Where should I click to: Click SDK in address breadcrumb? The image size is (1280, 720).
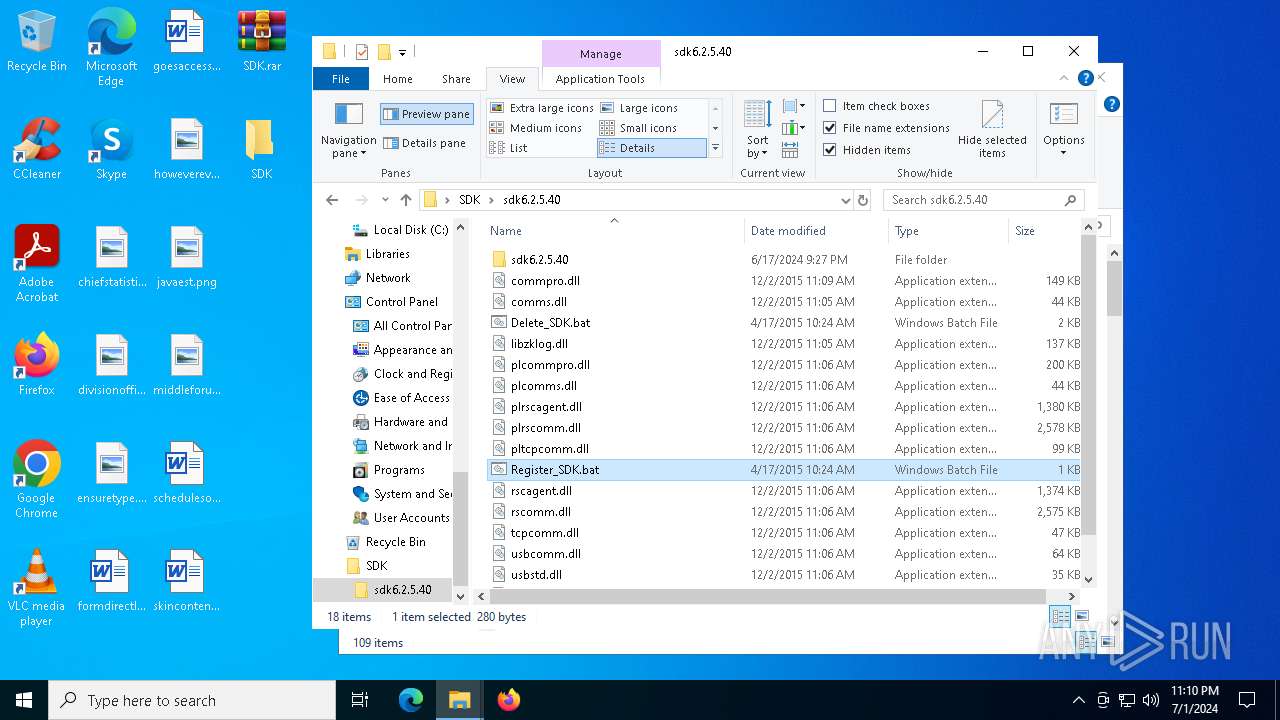click(x=469, y=200)
